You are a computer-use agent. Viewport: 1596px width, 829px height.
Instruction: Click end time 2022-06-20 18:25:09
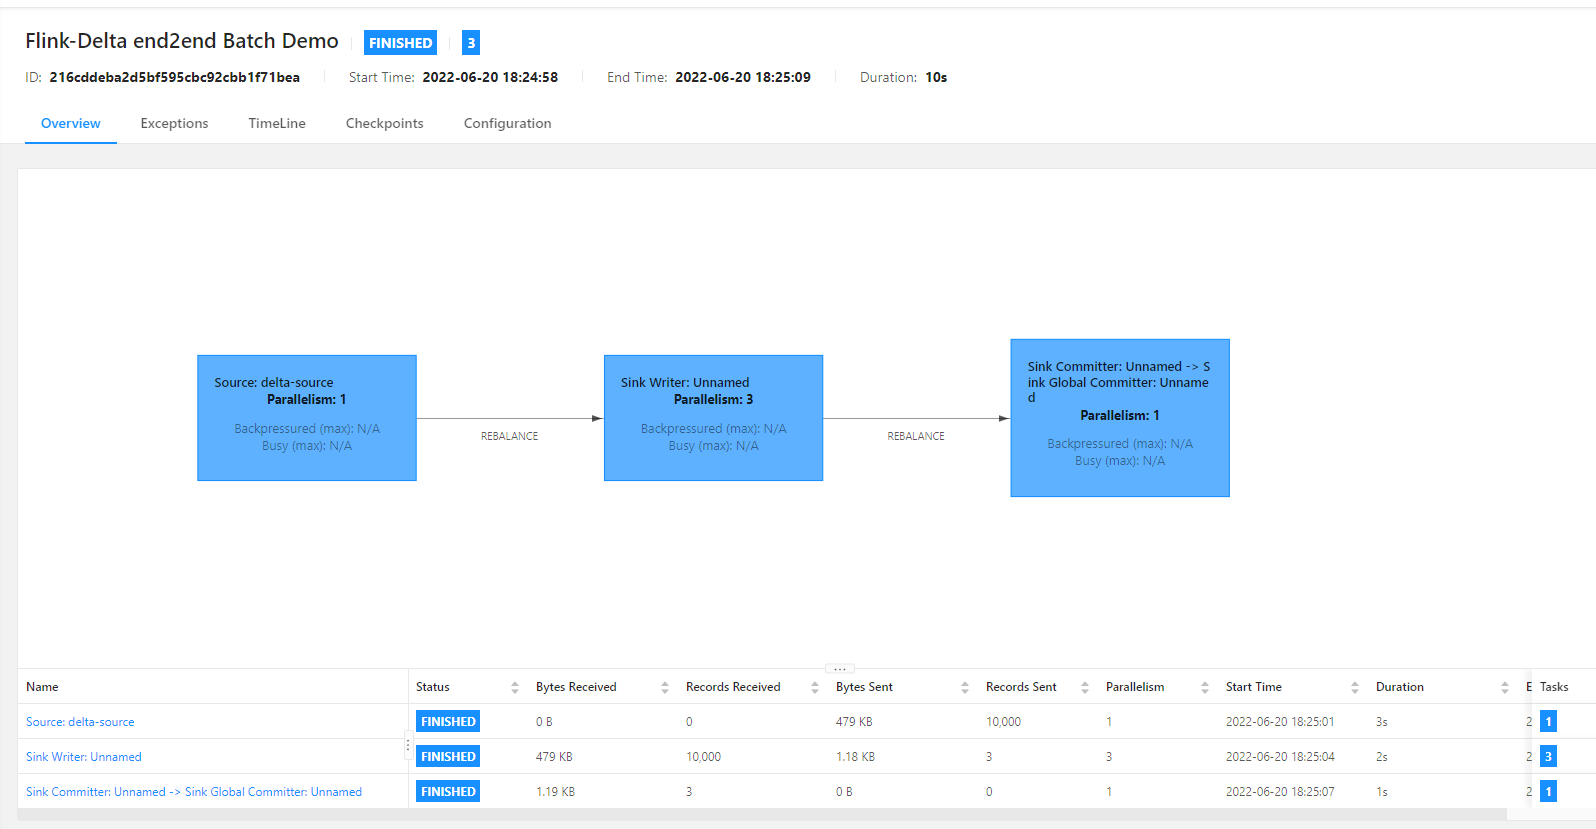tap(743, 77)
